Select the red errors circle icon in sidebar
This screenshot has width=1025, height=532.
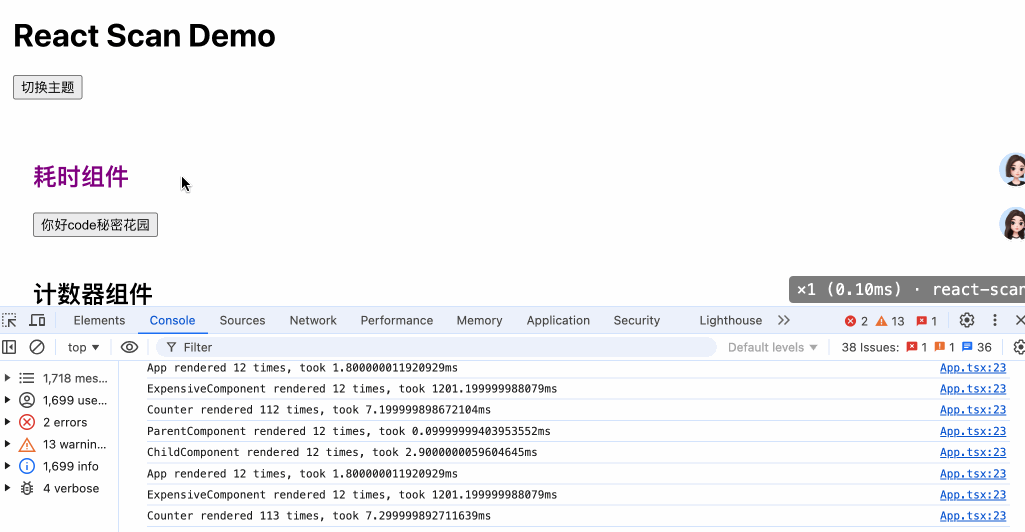click(x=27, y=422)
